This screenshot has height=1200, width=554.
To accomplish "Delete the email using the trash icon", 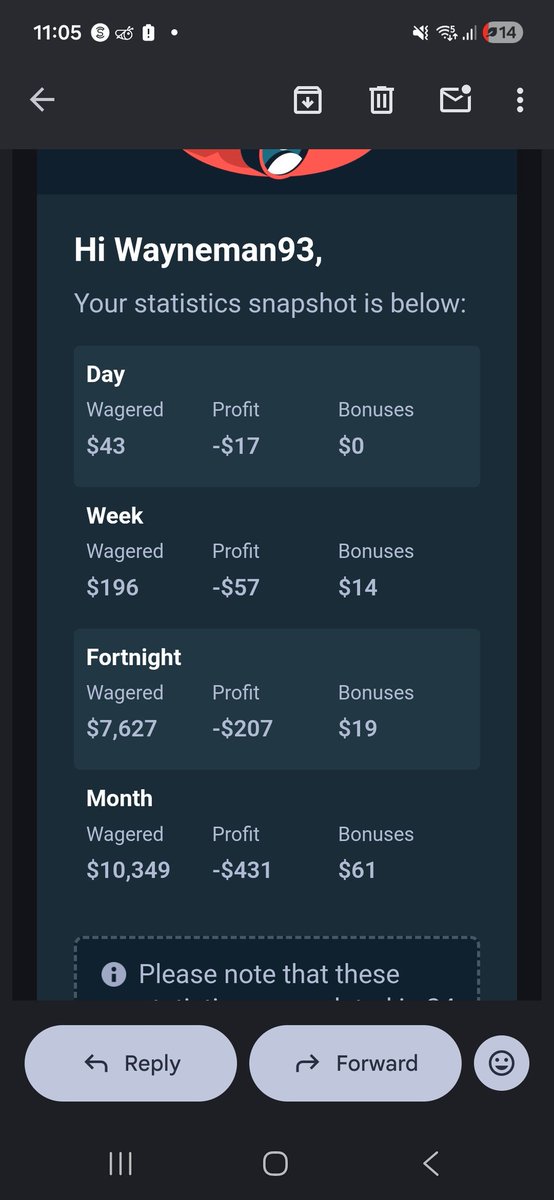I will 381,99.
